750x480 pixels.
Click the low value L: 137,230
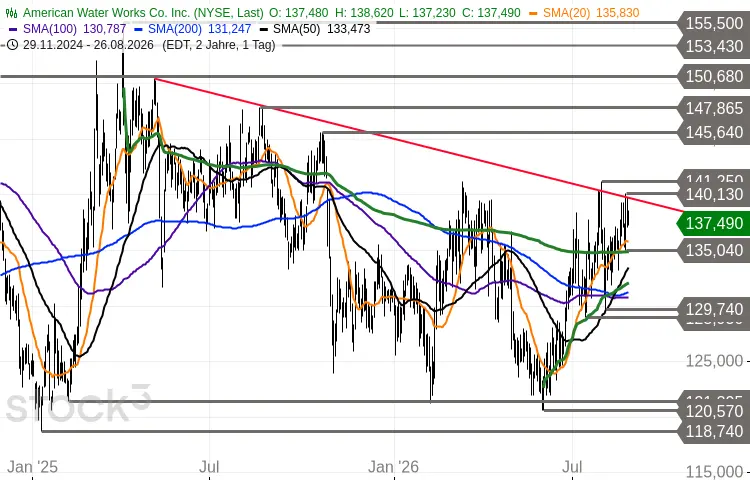point(428,13)
